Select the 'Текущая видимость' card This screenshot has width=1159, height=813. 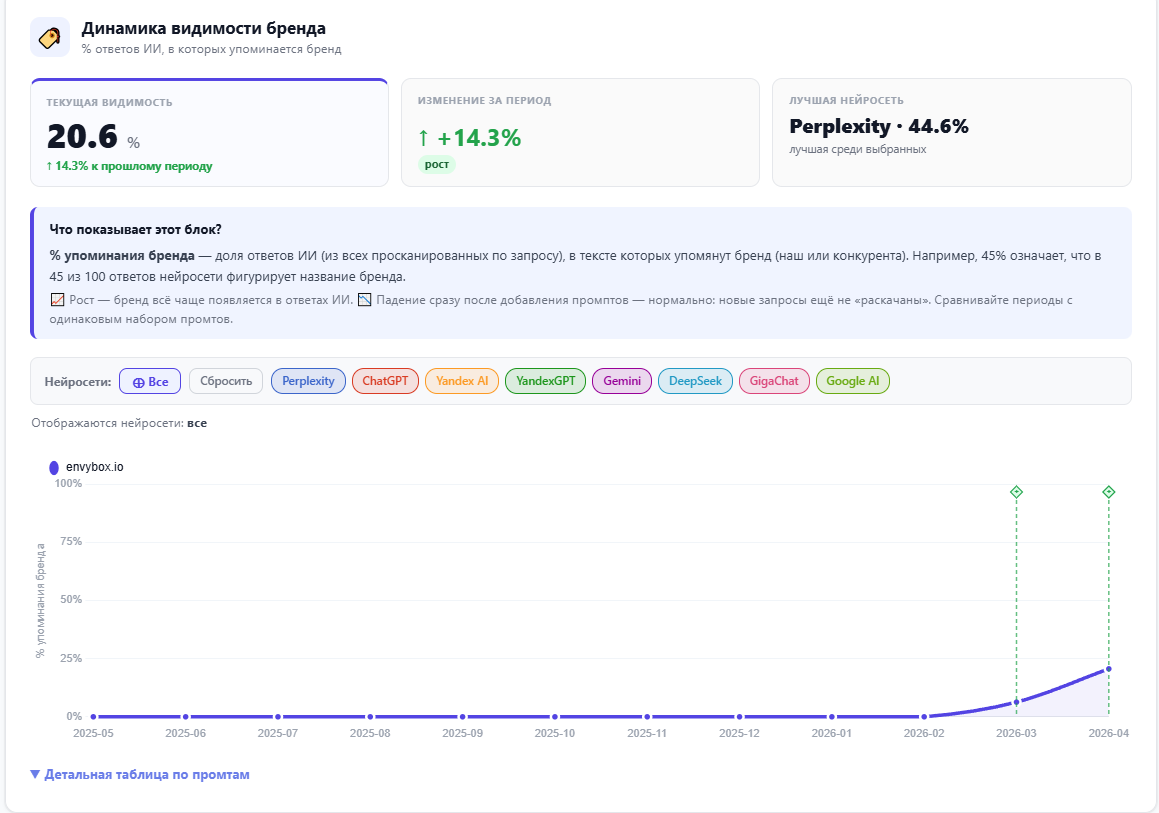209,133
